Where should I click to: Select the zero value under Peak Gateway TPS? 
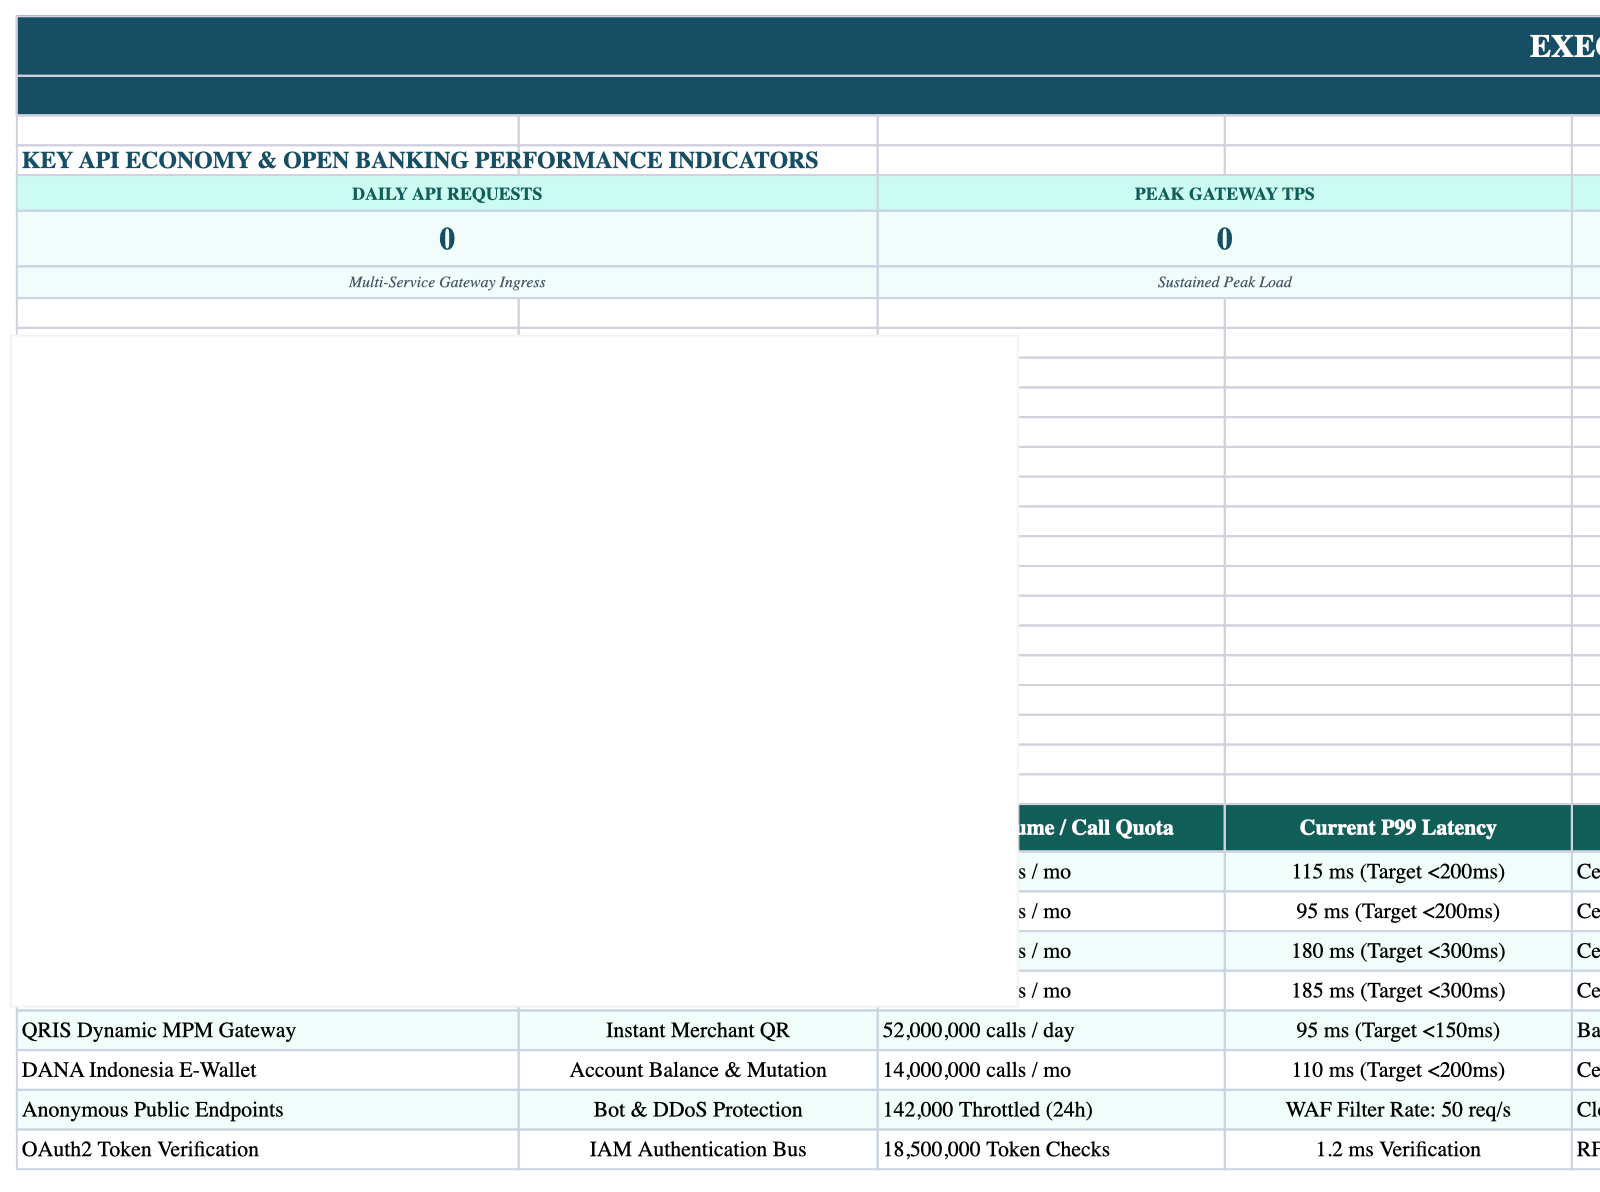pos(1225,239)
